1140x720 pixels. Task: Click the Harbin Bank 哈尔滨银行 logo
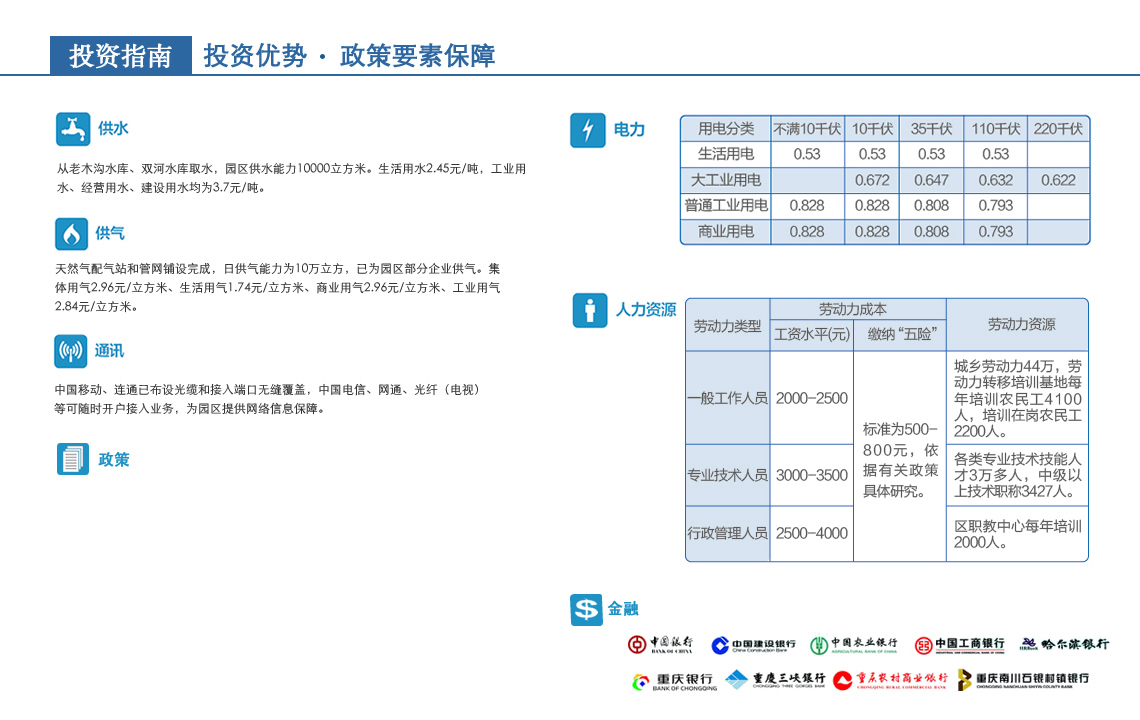pyautogui.click(x=1064, y=645)
